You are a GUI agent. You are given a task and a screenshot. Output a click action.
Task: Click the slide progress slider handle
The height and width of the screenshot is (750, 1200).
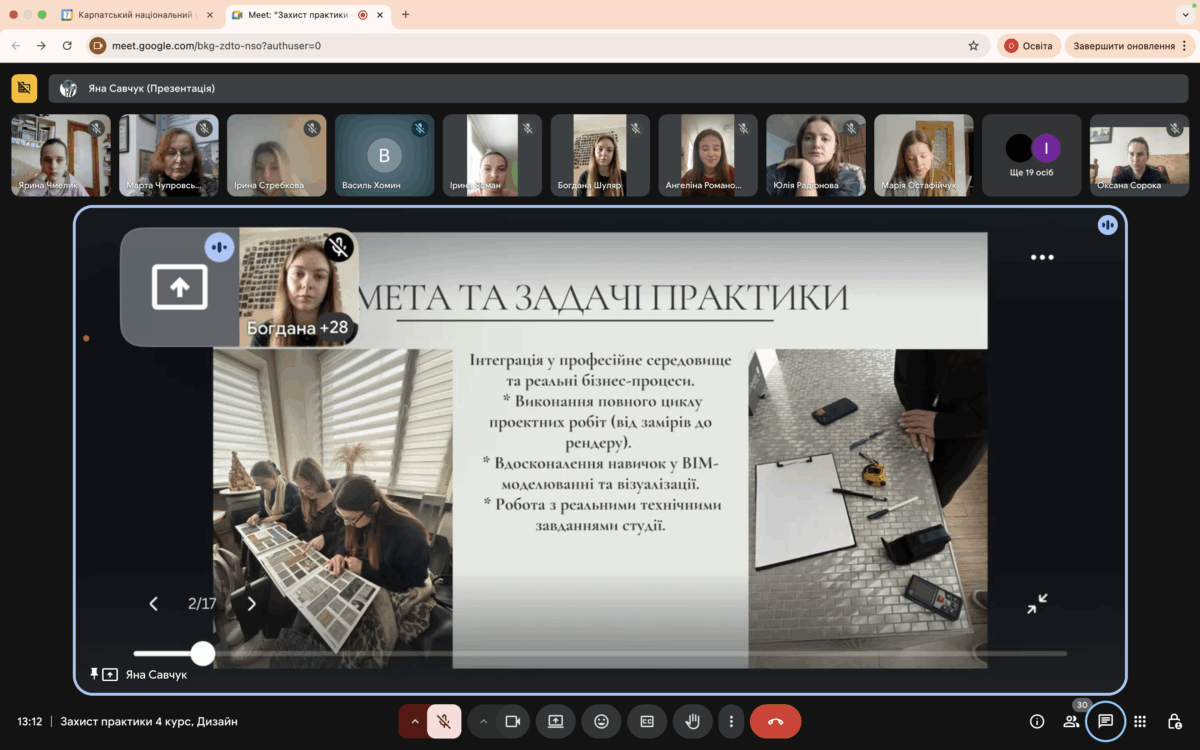[203, 654]
